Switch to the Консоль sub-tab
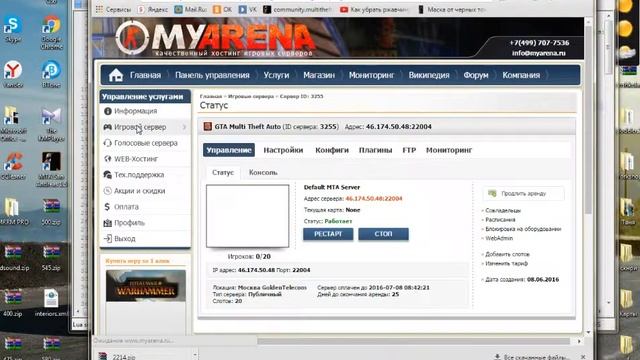 (x=263, y=173)
